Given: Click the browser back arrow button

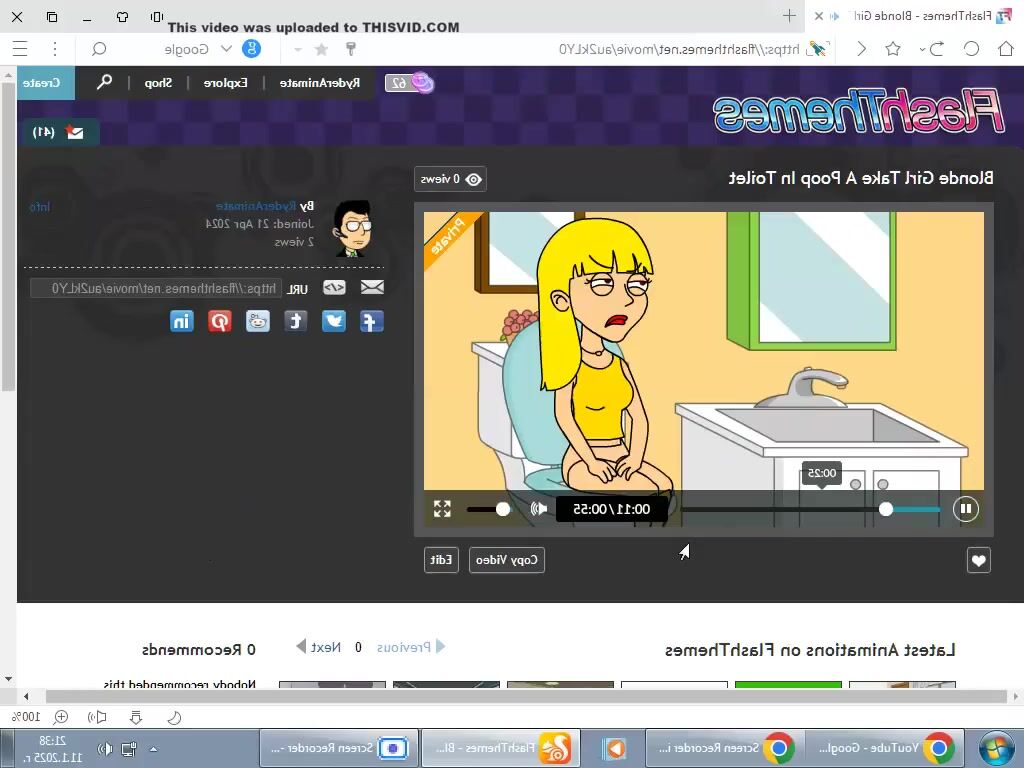Looking at the screenshot, I should [938, 49].
